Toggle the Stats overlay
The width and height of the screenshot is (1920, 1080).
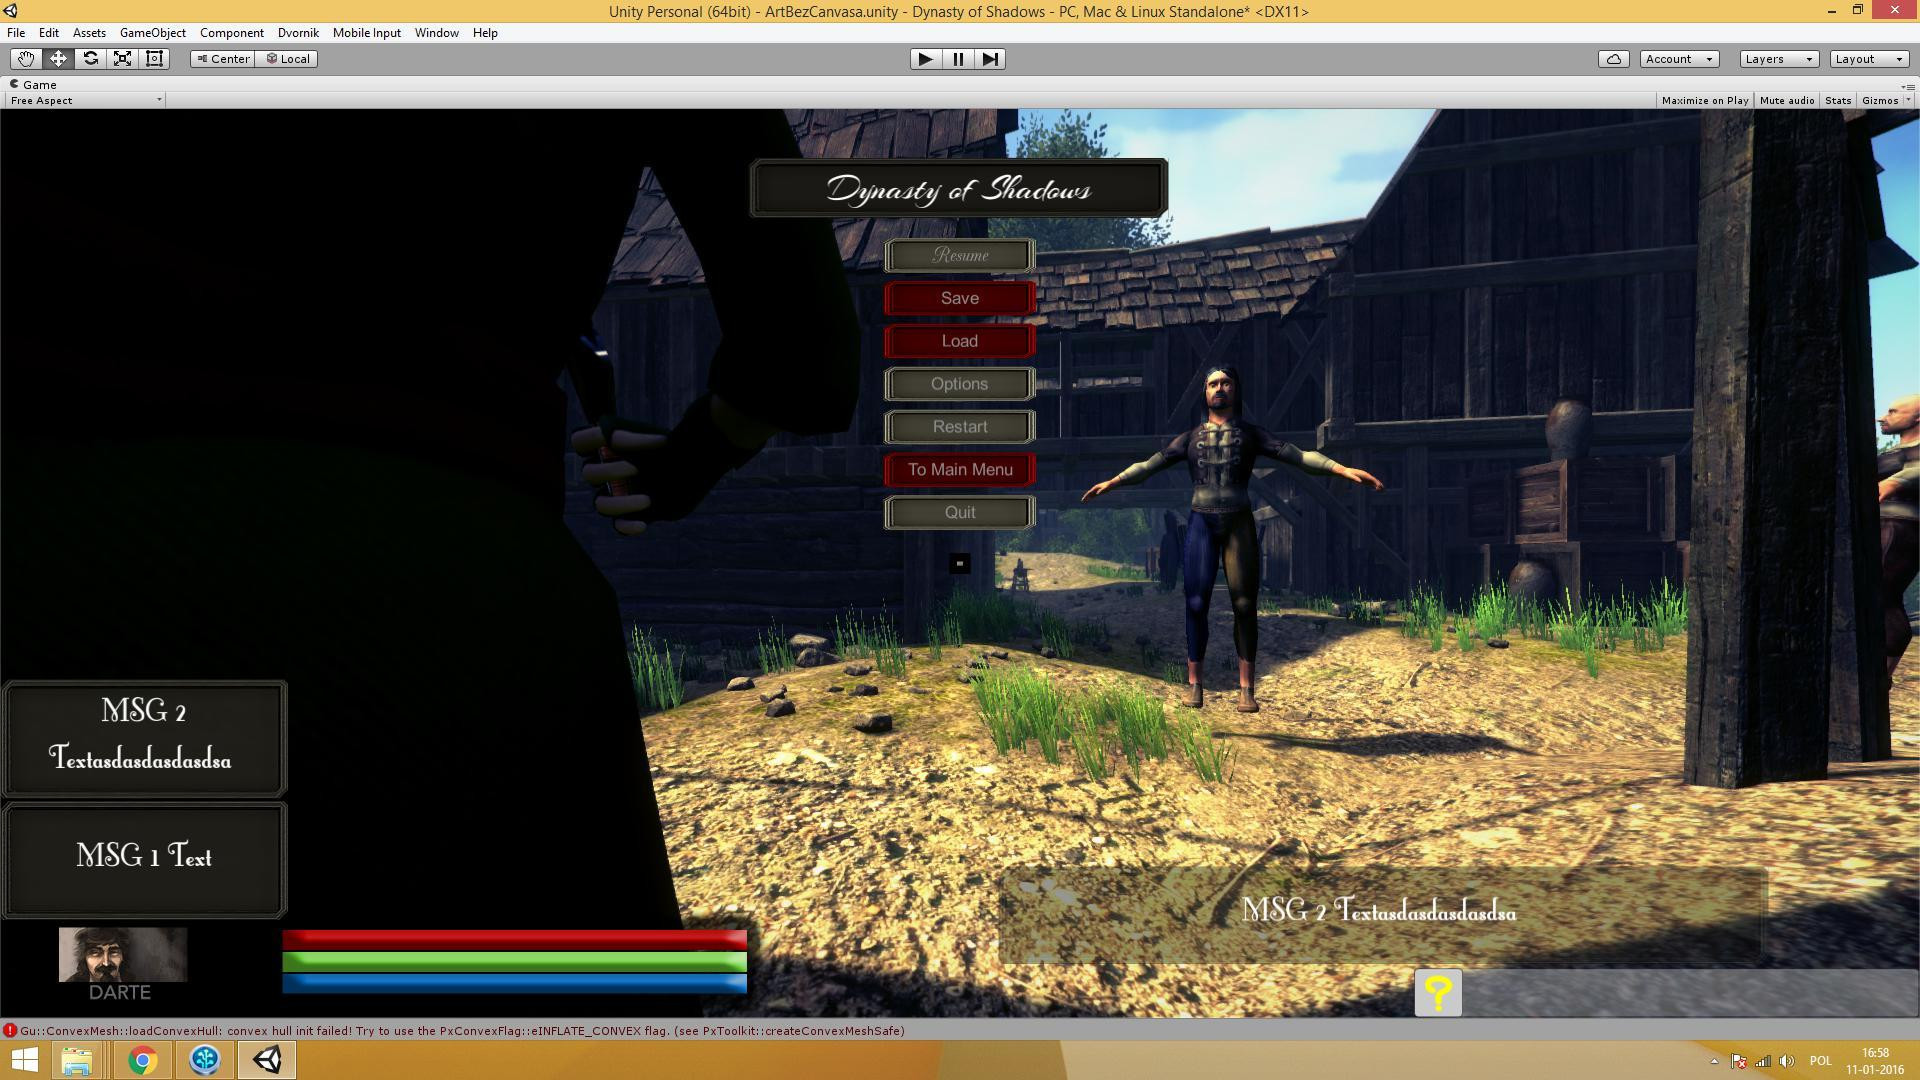(x=1838, y=100)
